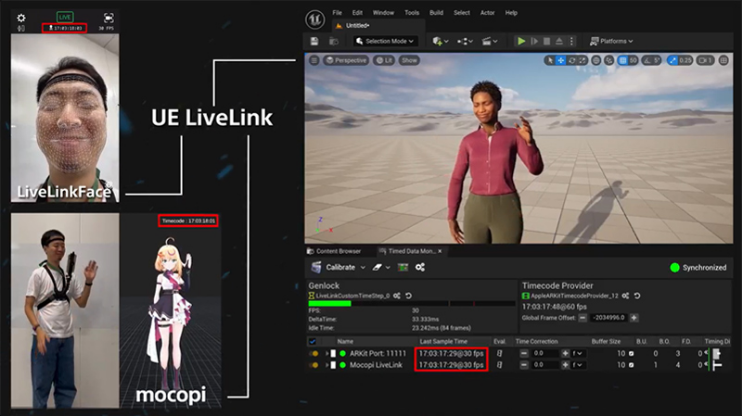Open LiveLinkFace settings gear

pos(21,18)
